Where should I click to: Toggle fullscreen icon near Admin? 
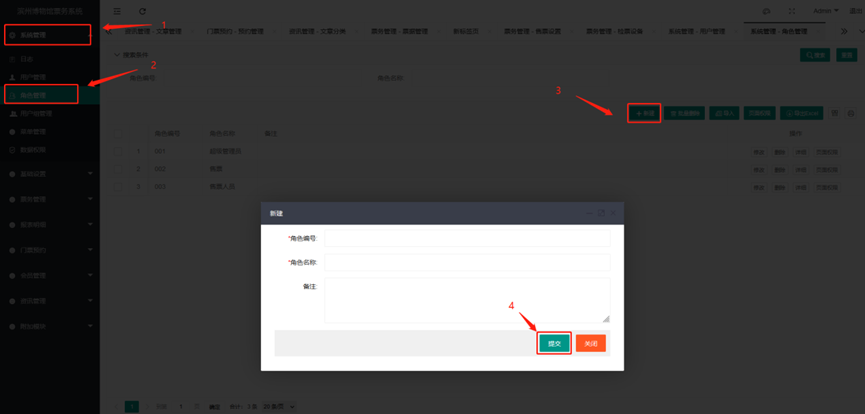tap(792, 11)
